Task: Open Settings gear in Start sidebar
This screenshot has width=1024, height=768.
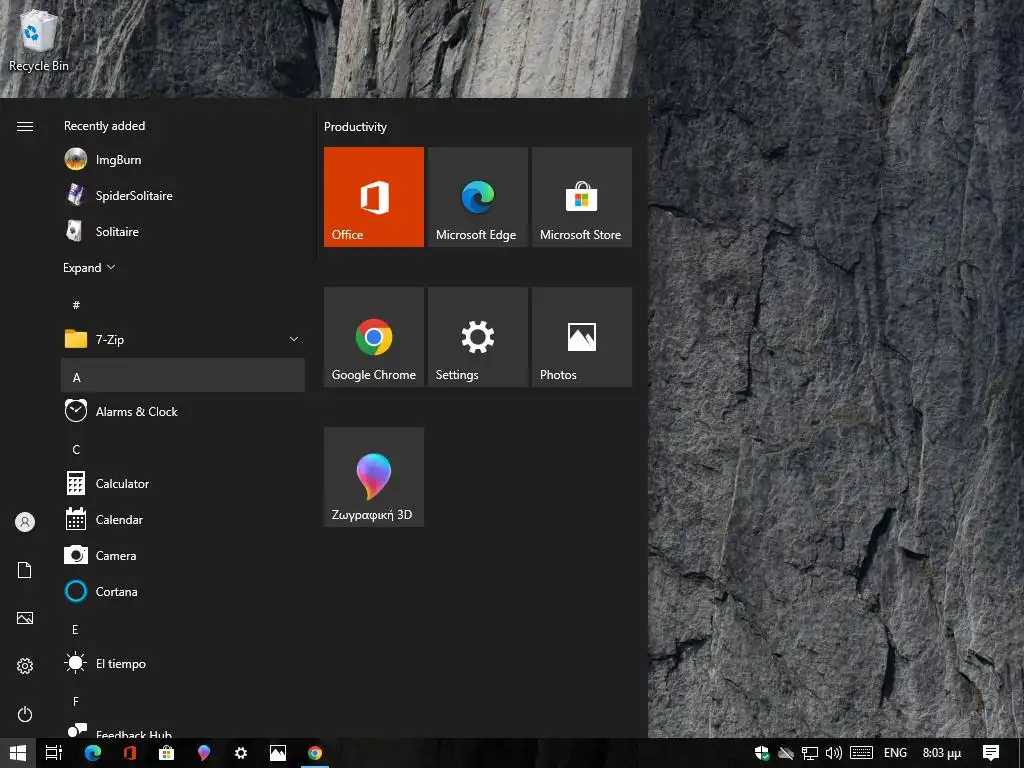Action: 25,666
